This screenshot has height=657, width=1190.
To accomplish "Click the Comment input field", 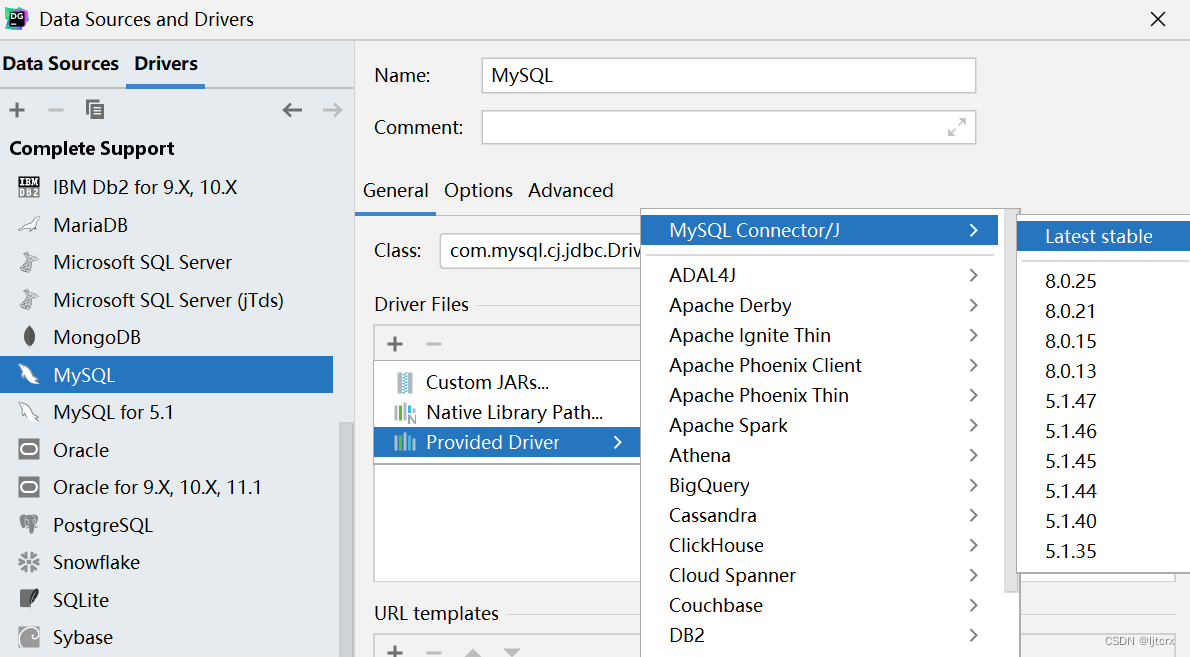I will [x=729, y=127].
